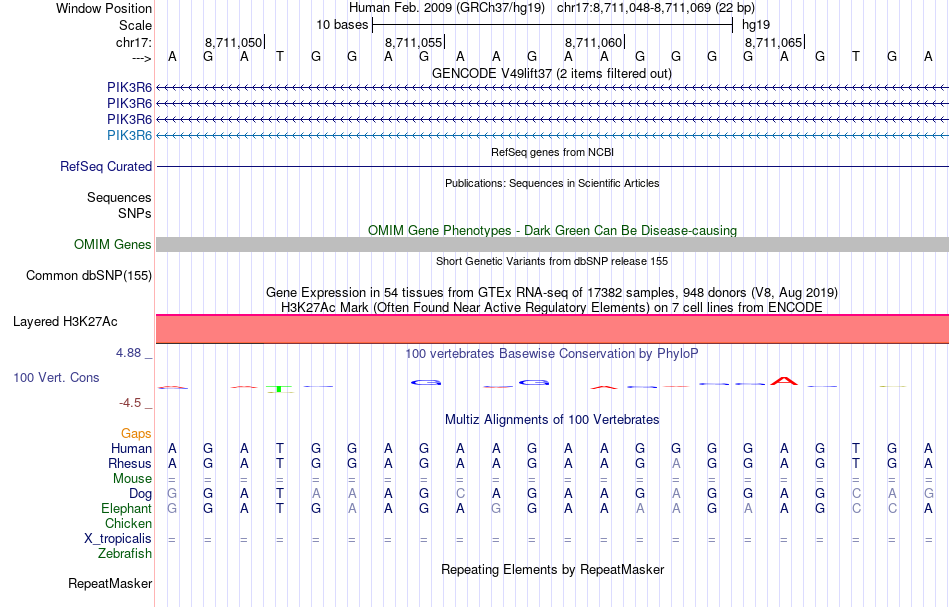This screenshot has width=950, height=607.
Task: Click the 10 bases scale bar
Action: pos(552,25)
